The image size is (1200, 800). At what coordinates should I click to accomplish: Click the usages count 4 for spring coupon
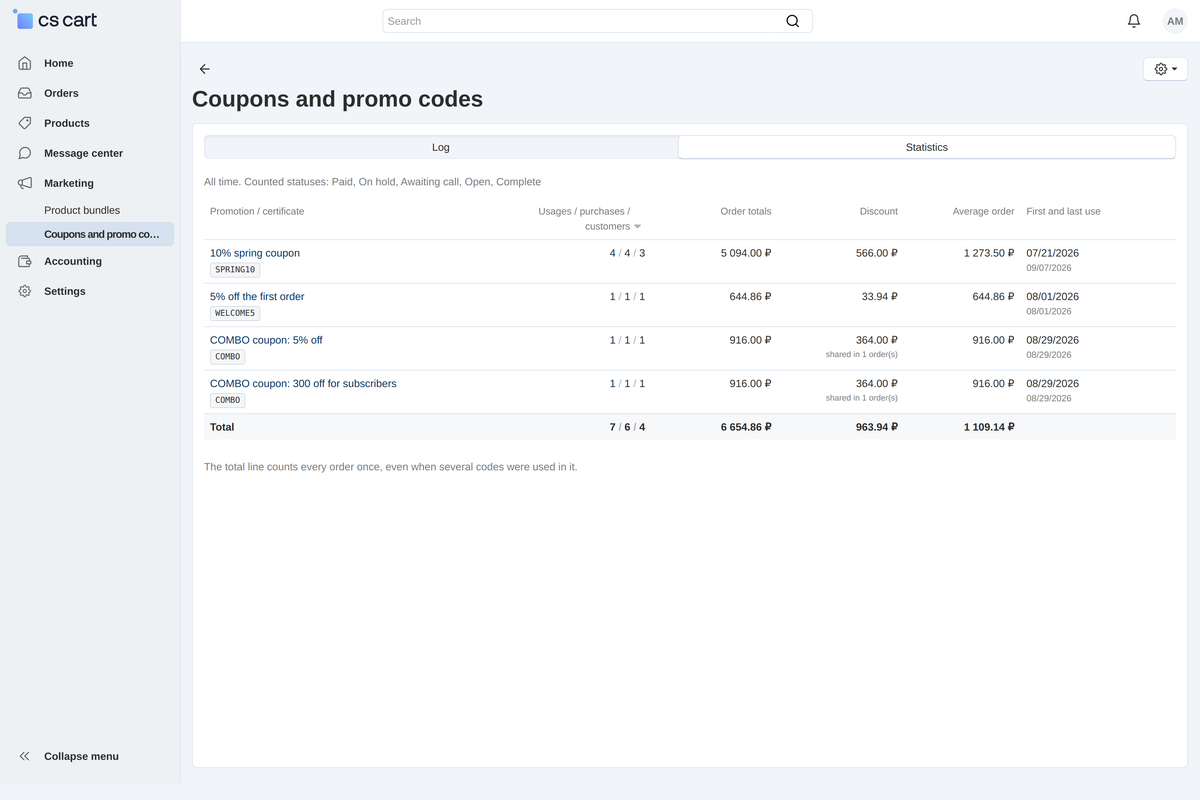tap(613, 253)
